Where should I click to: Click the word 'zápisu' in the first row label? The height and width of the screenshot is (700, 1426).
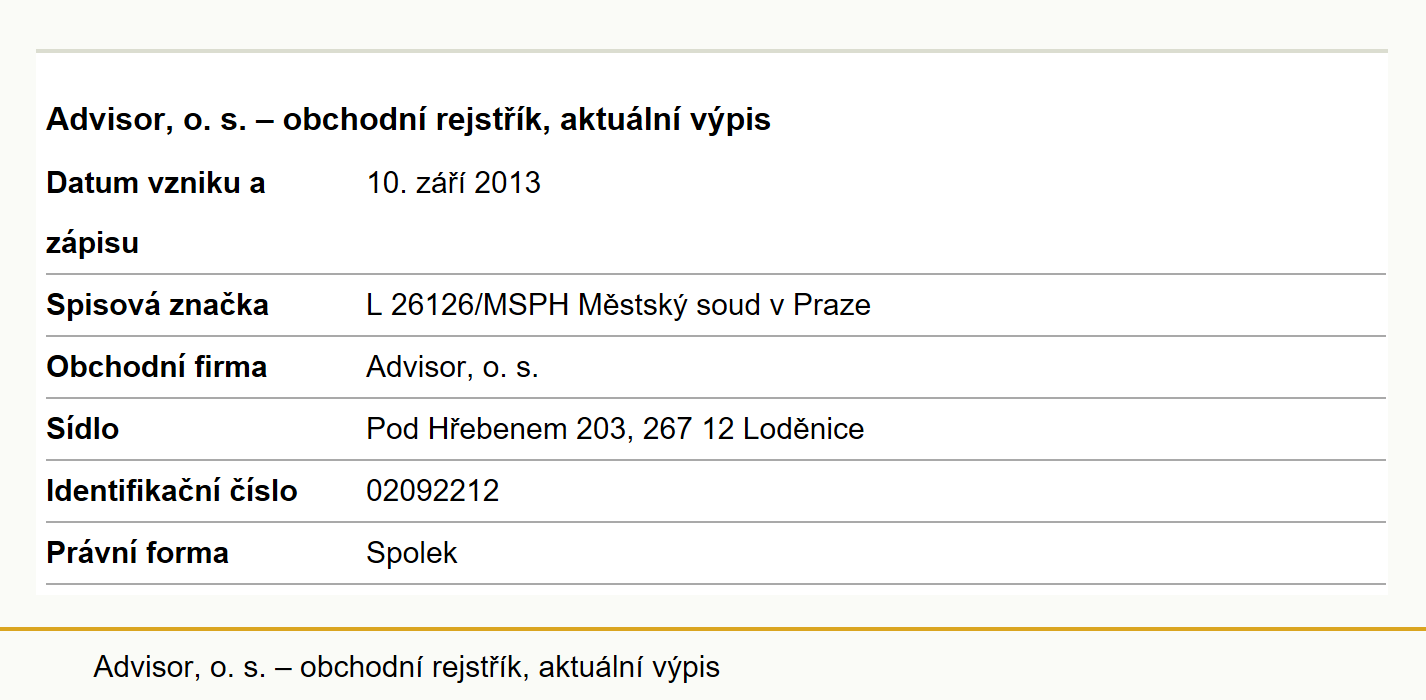(92, 244)
